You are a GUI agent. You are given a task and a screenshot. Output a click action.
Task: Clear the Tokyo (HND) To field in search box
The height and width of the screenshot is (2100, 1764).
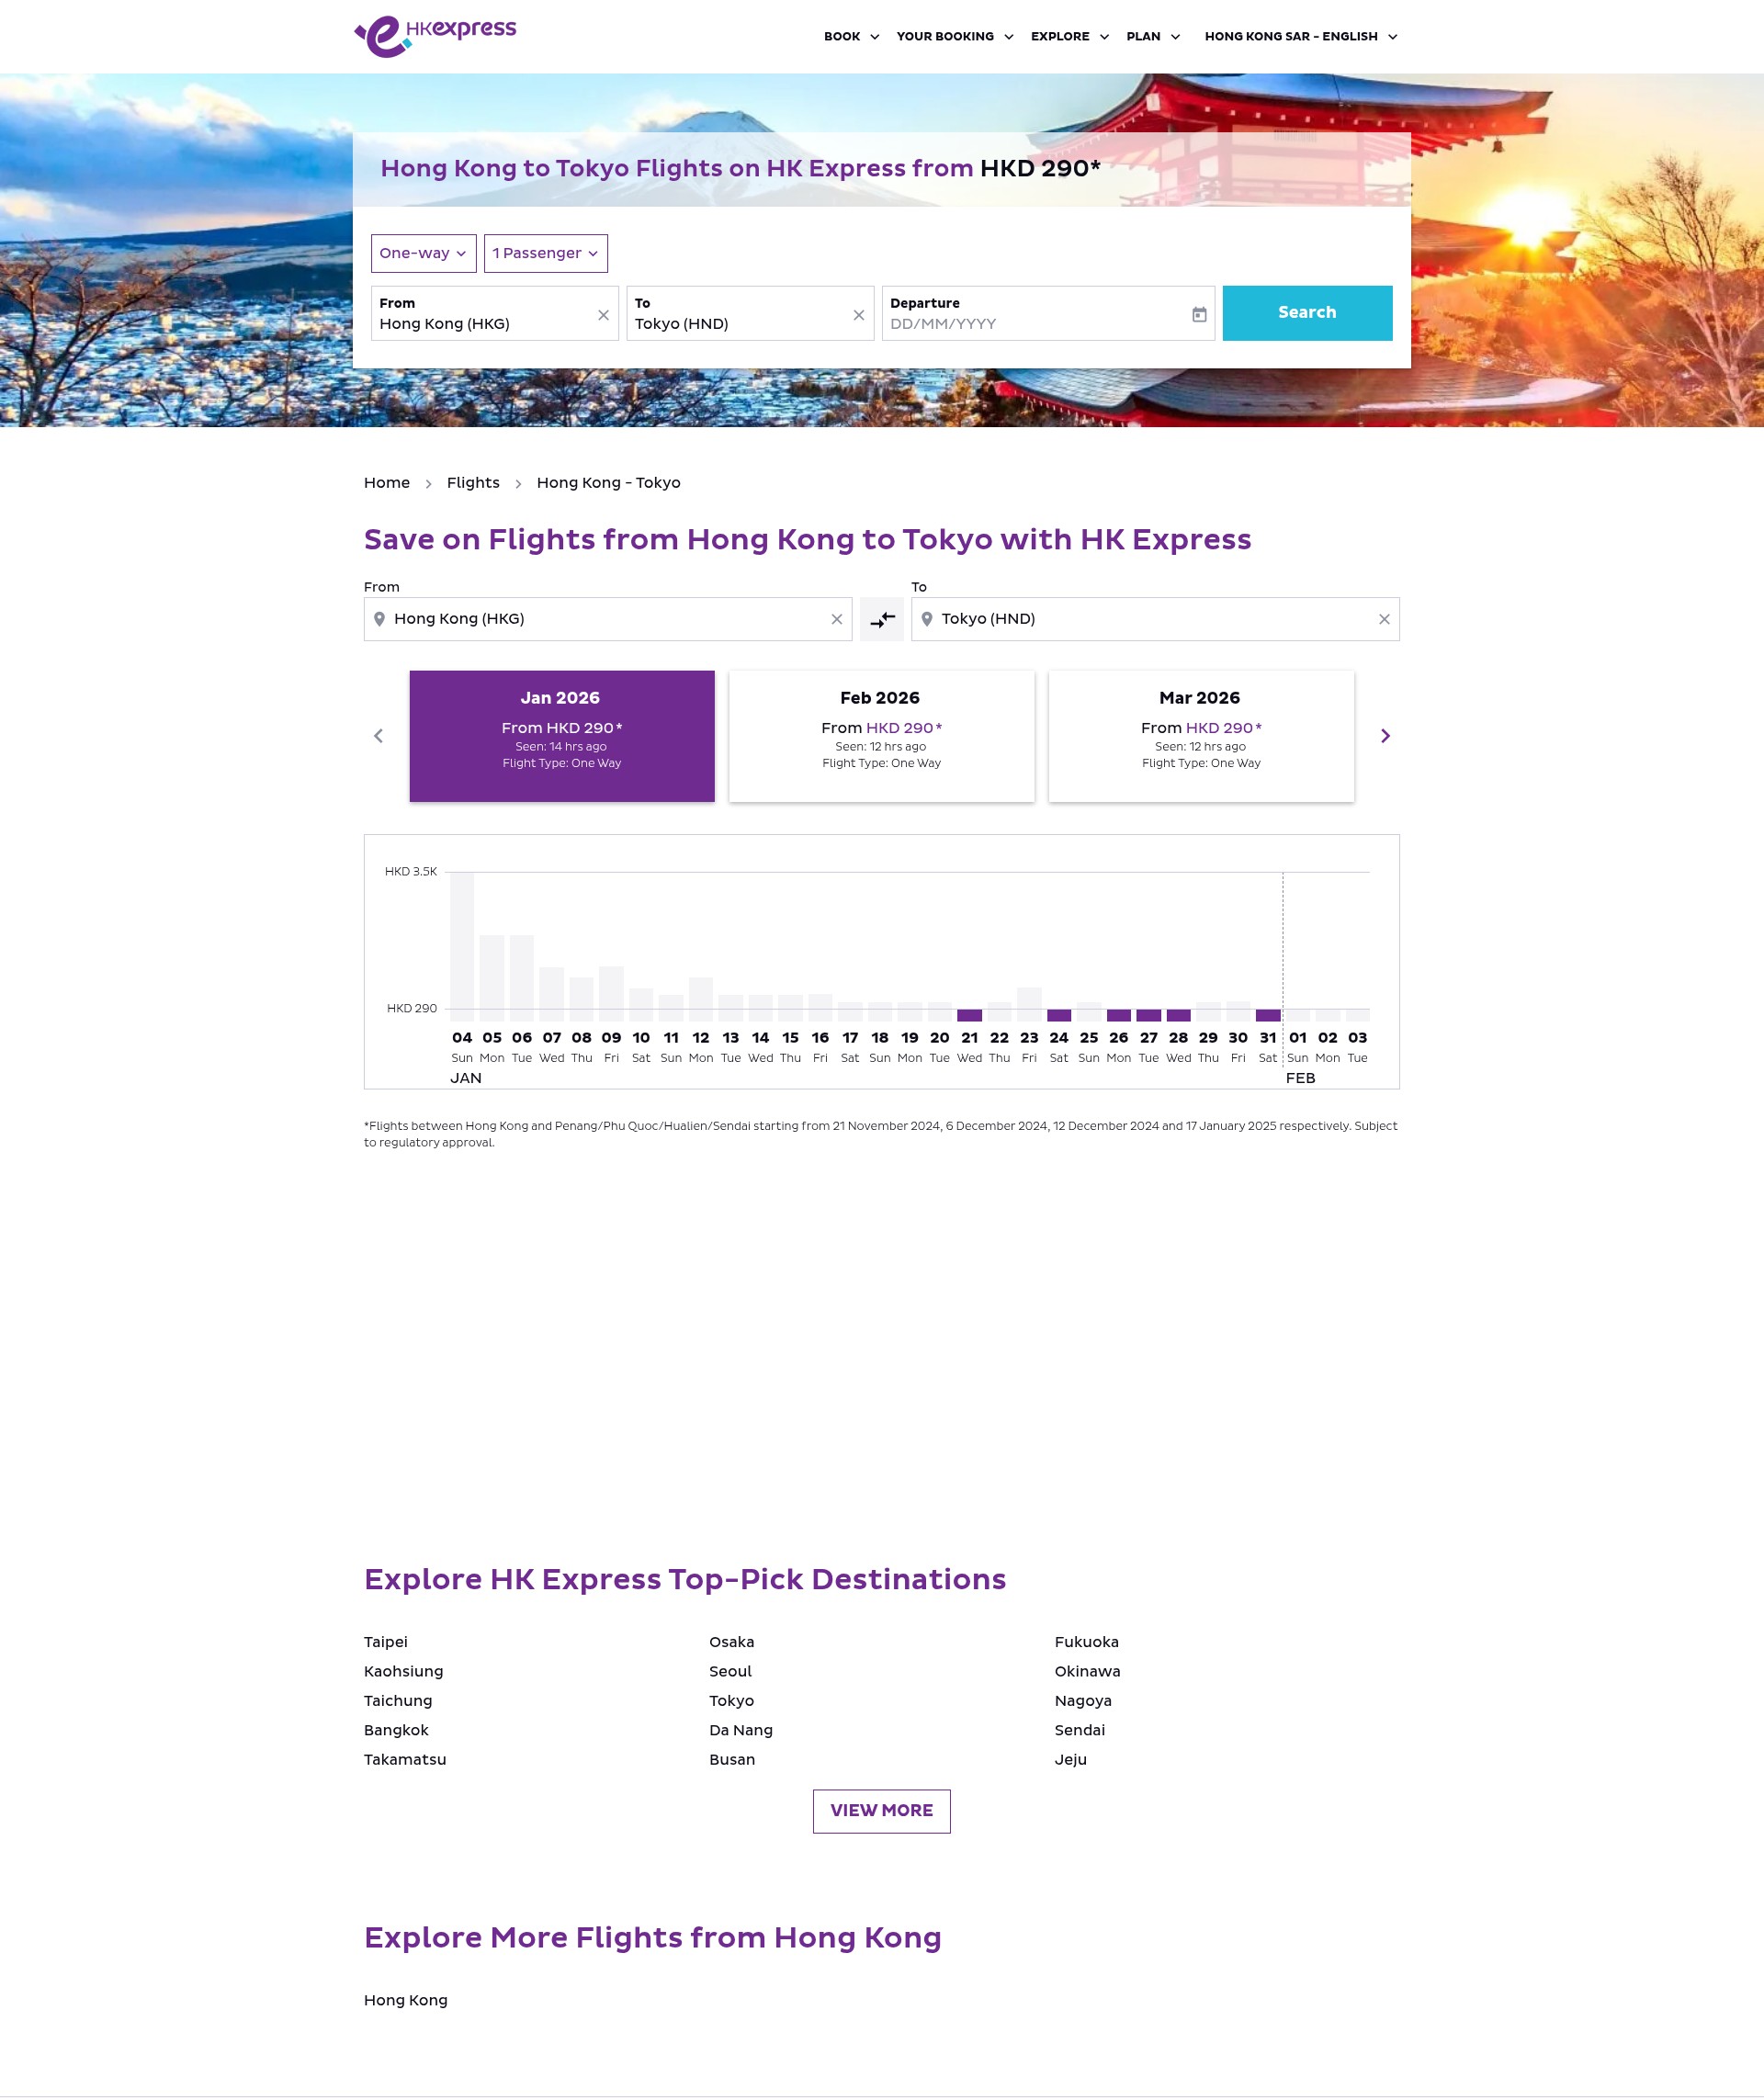point(858,315)
